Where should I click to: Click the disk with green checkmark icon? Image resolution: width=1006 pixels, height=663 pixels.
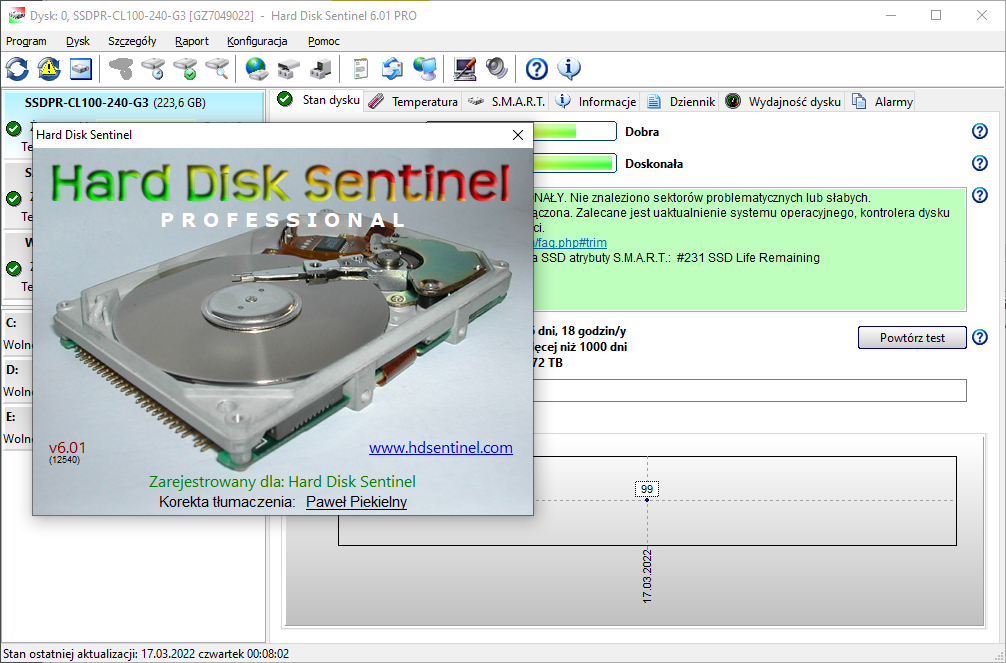pos(185,69)
